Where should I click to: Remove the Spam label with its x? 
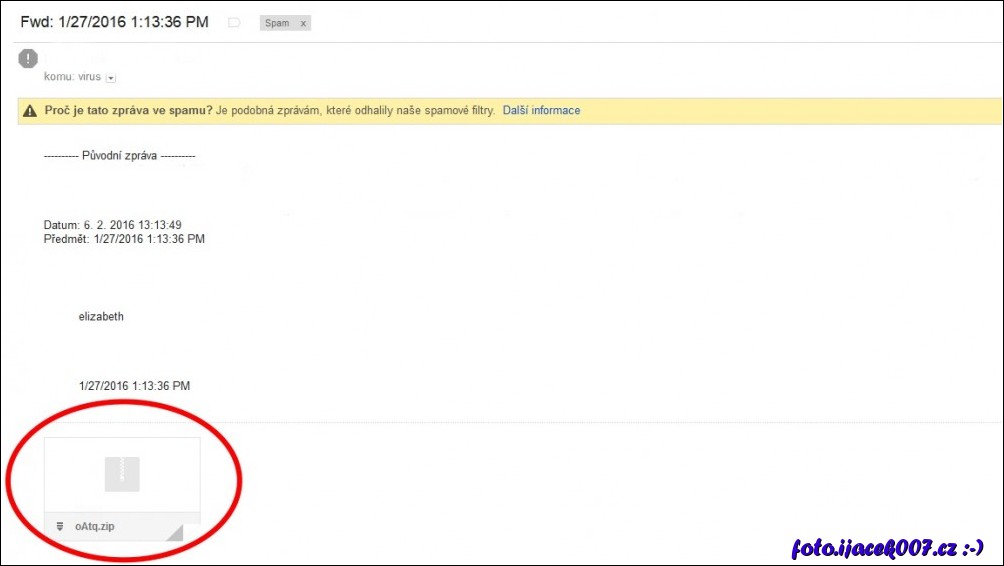302,23
